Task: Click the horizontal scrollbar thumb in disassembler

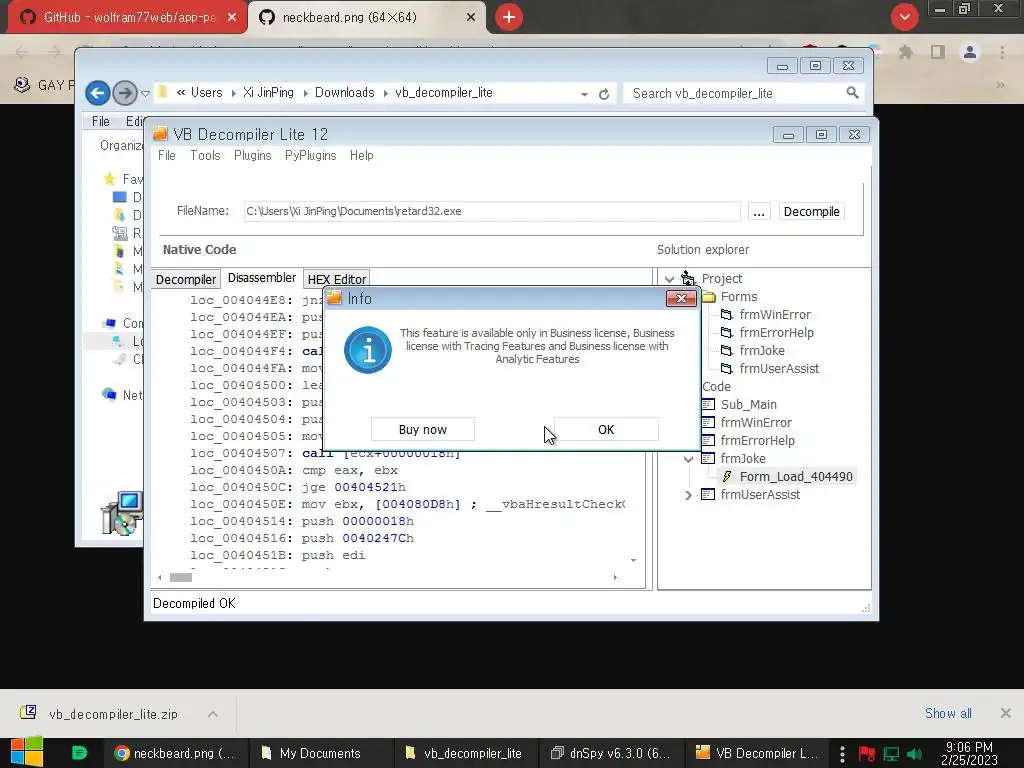Action: pos(181,577)
